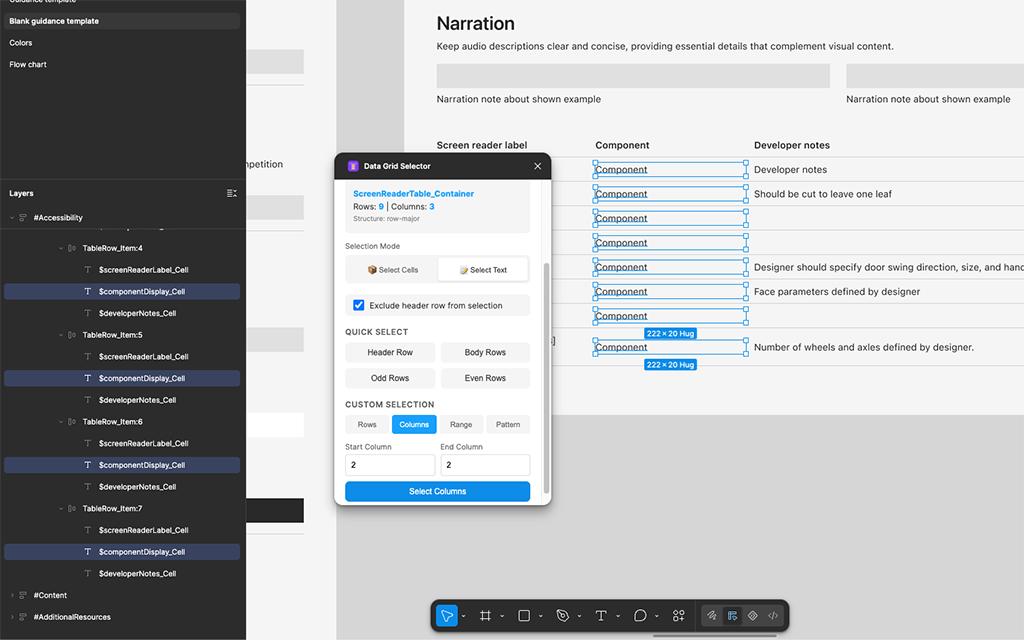Select the Move tool in the bottom toolbar
This screenshot has width=1024, height=640.
[447, 616]
